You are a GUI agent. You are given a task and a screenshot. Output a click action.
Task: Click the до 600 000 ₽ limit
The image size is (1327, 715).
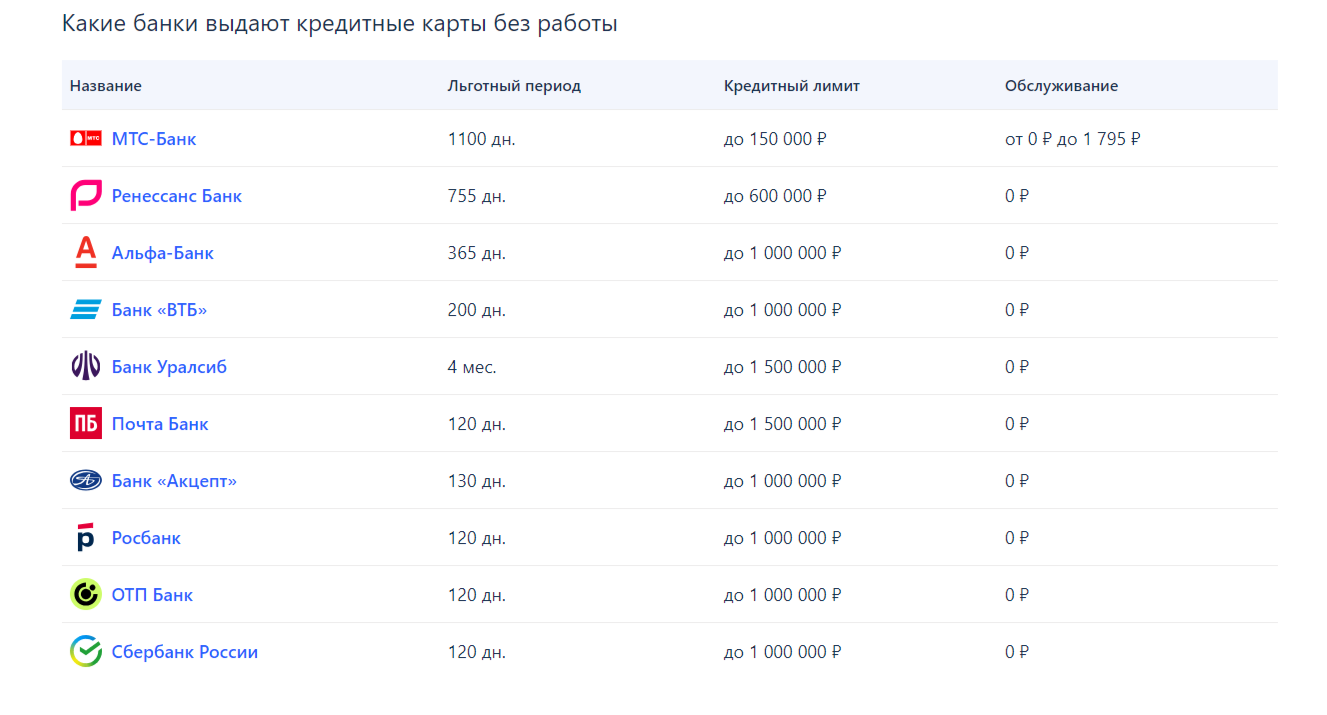(x=775, y=196)
